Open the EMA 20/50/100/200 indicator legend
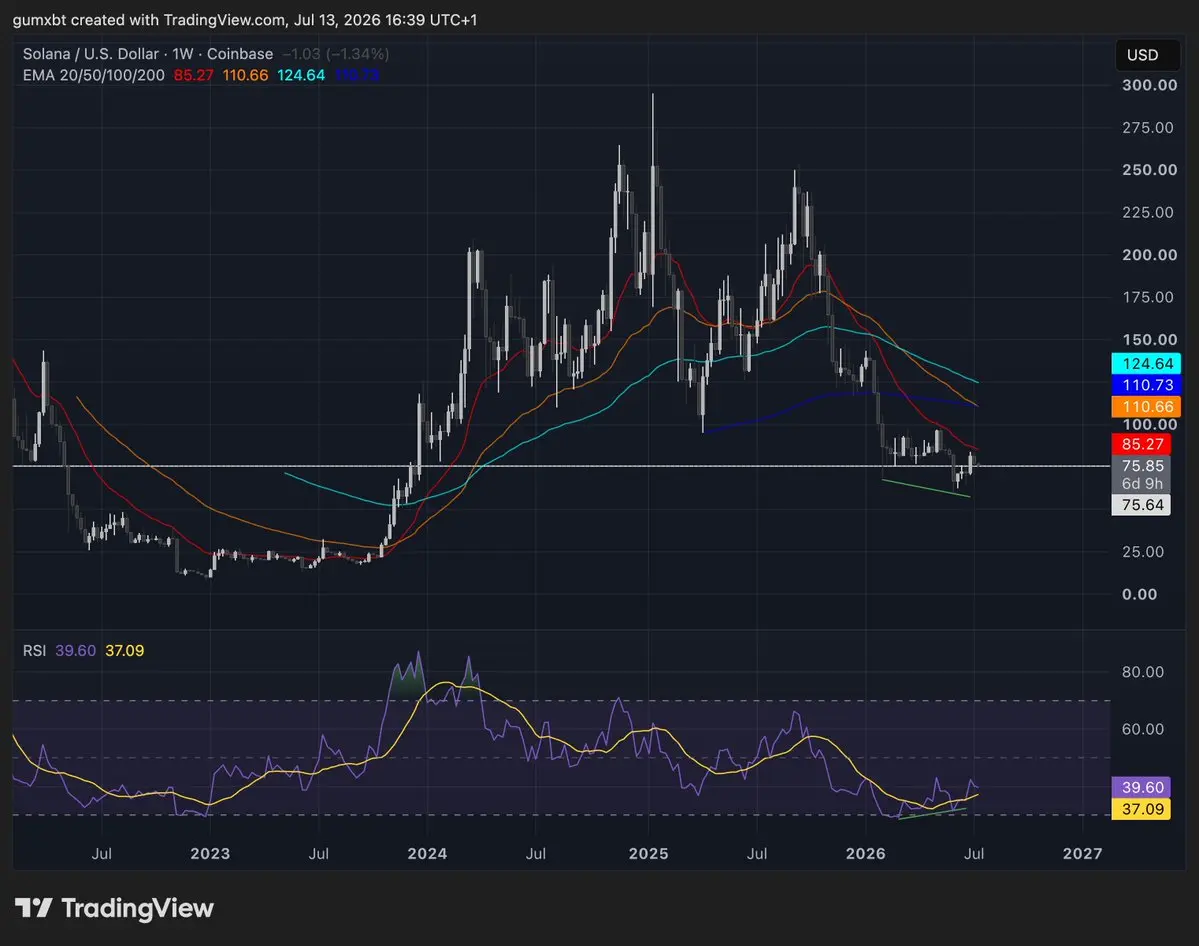Viewport: 1199px width, 946px height. click(93, 75)
